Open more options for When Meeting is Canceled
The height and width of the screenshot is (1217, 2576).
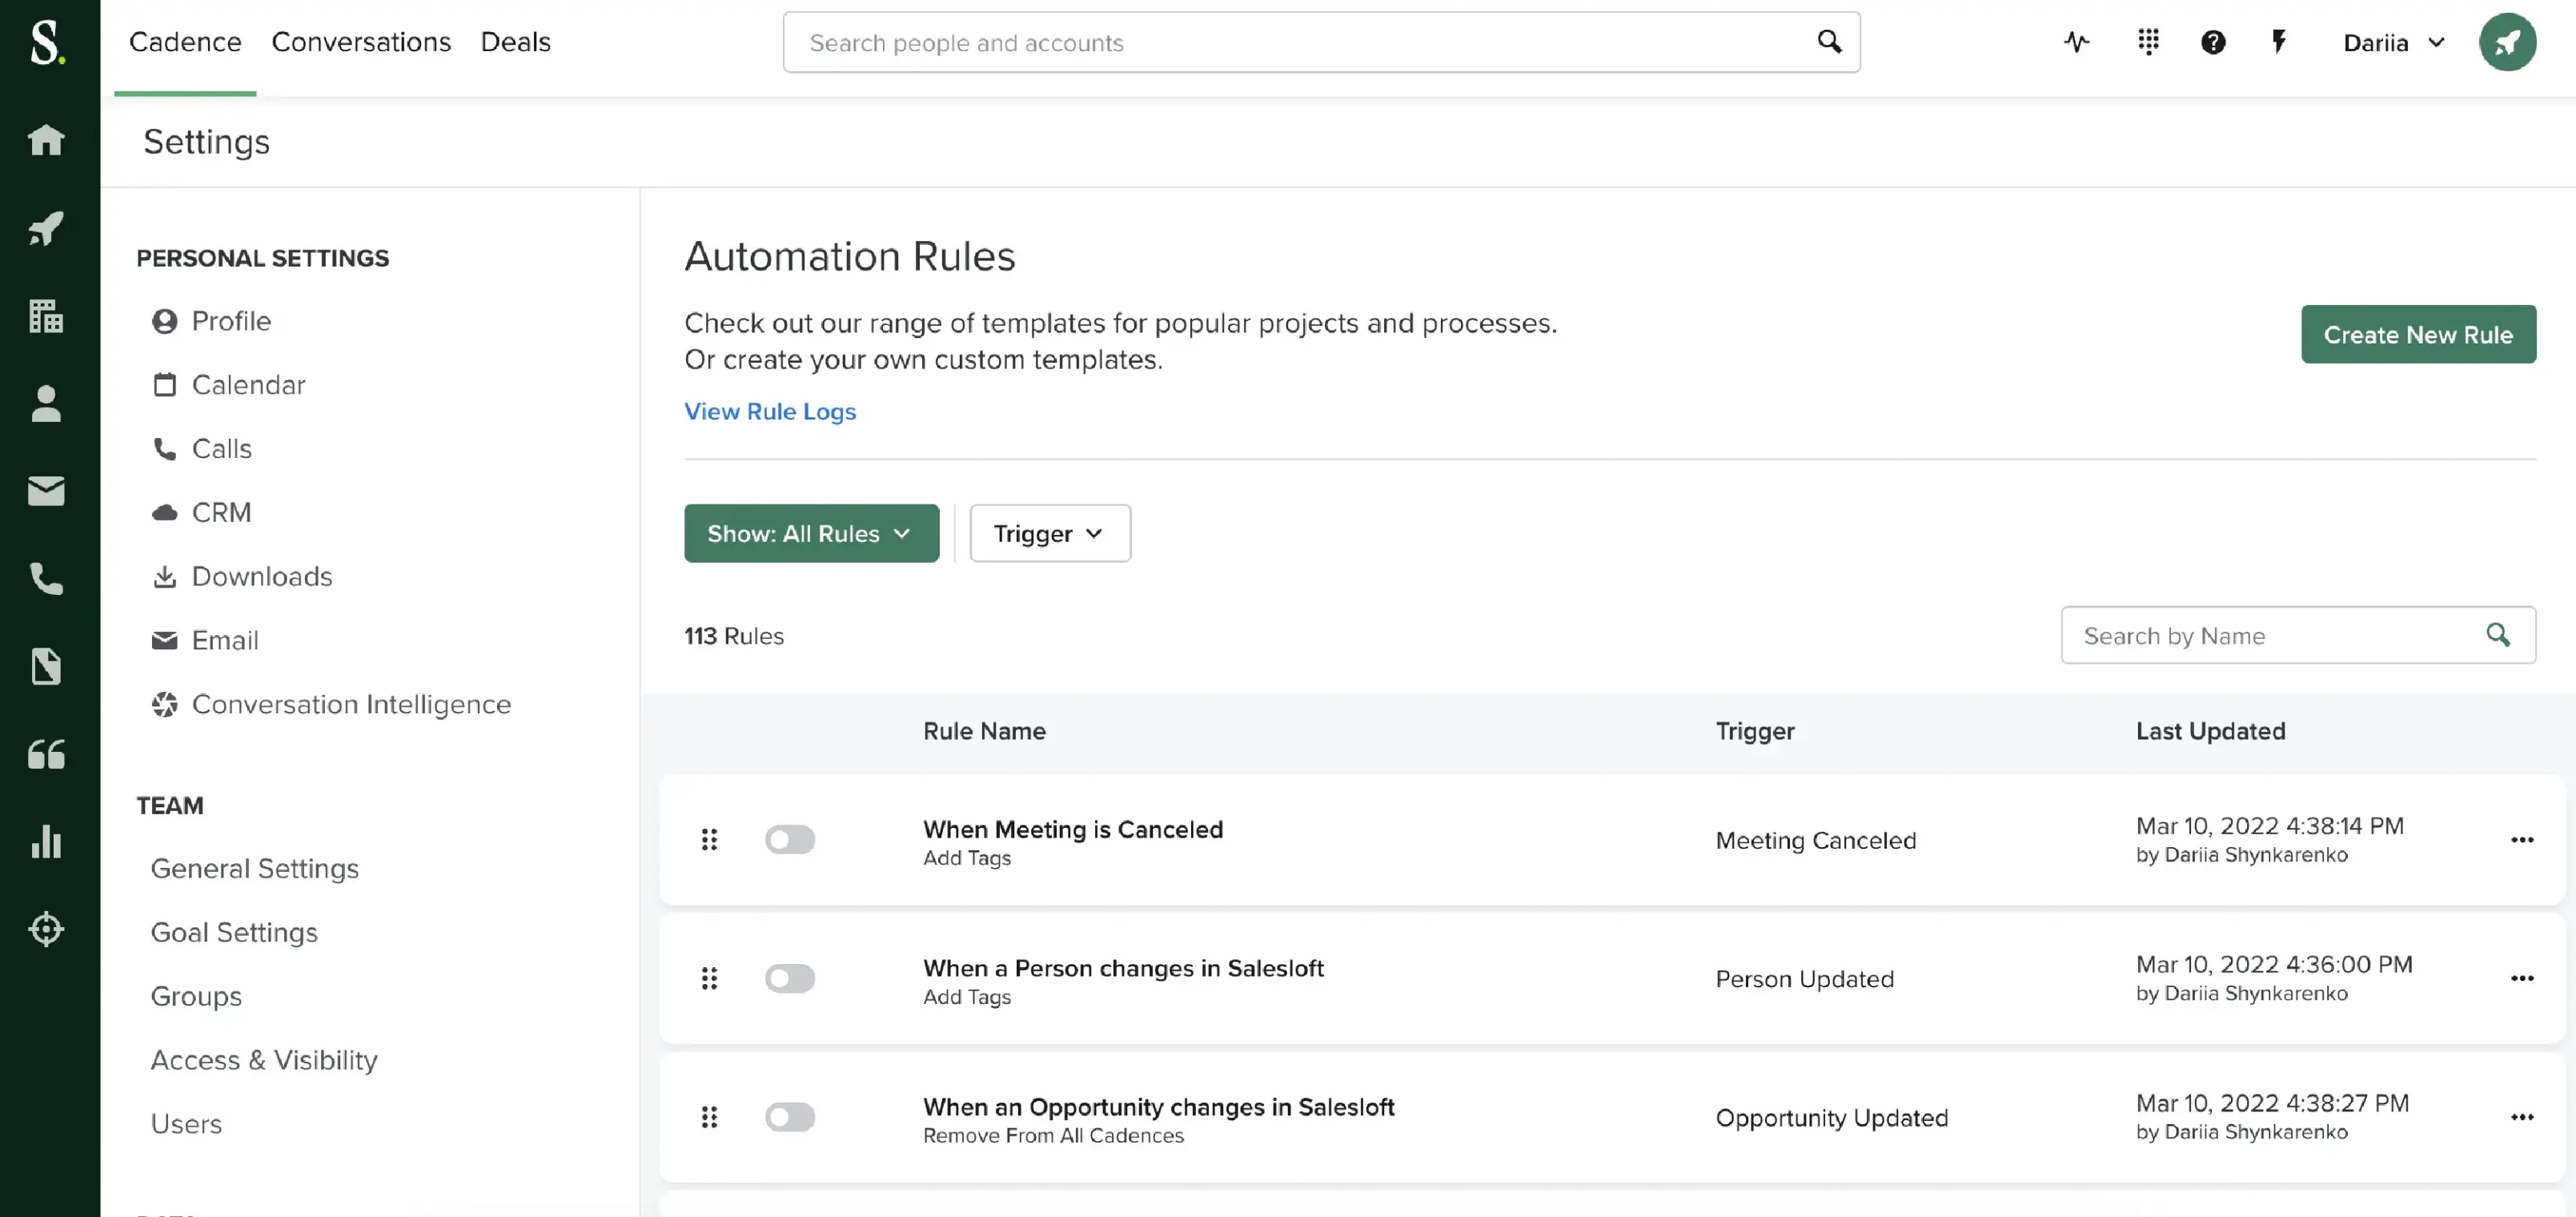point(2522,840)
